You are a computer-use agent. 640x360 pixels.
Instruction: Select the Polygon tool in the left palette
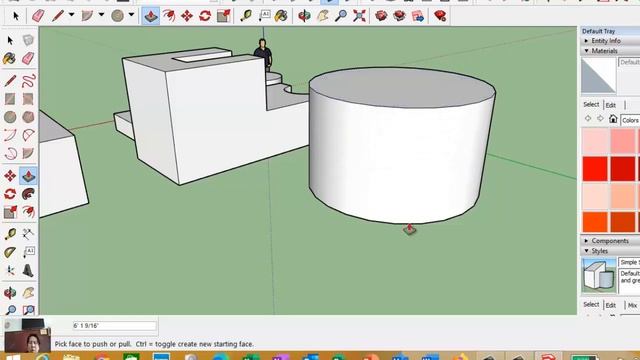click(x=28, y=117)
